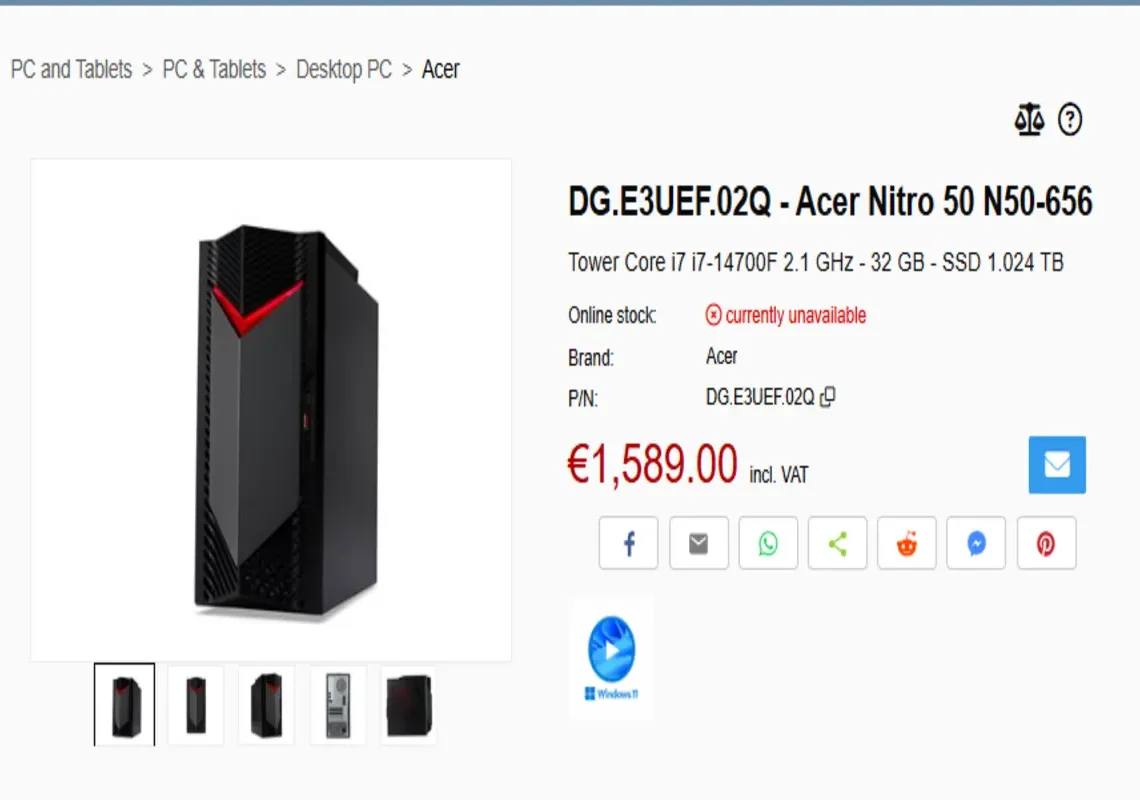Share the product on Reddit

tap(907, 543)
